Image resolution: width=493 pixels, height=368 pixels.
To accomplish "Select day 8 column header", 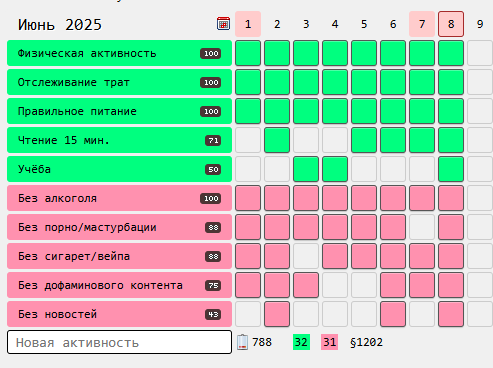I will click(x=451, y=24).
